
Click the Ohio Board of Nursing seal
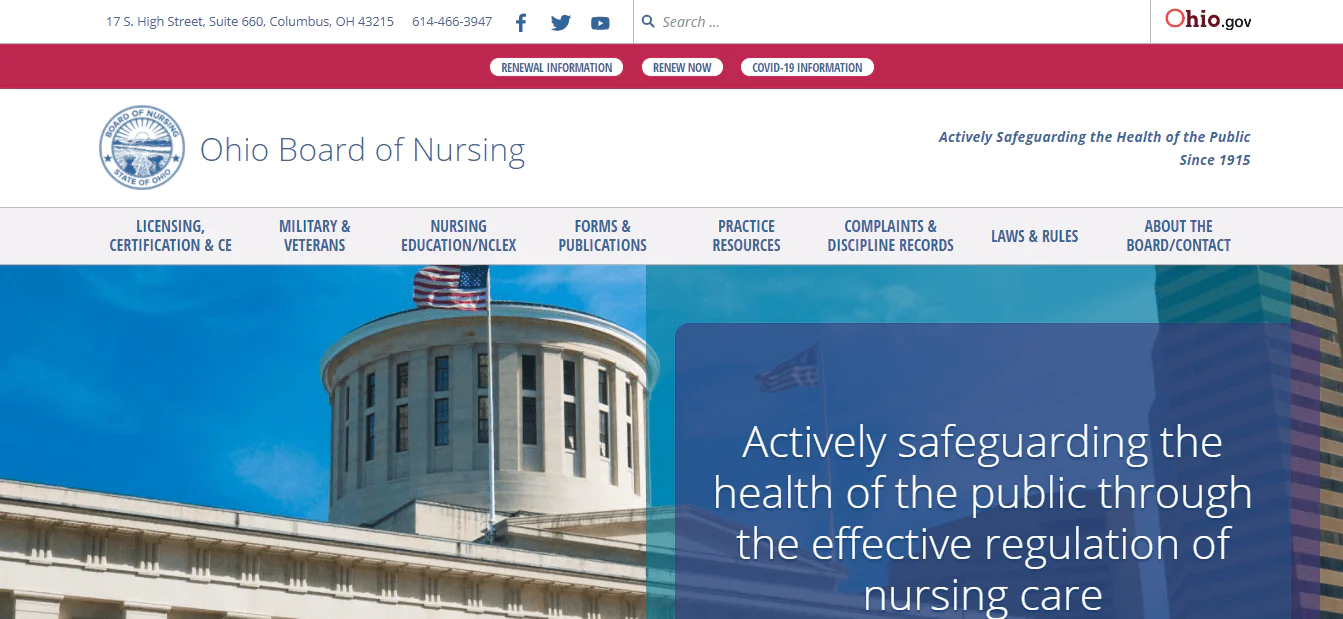(142, 148)
